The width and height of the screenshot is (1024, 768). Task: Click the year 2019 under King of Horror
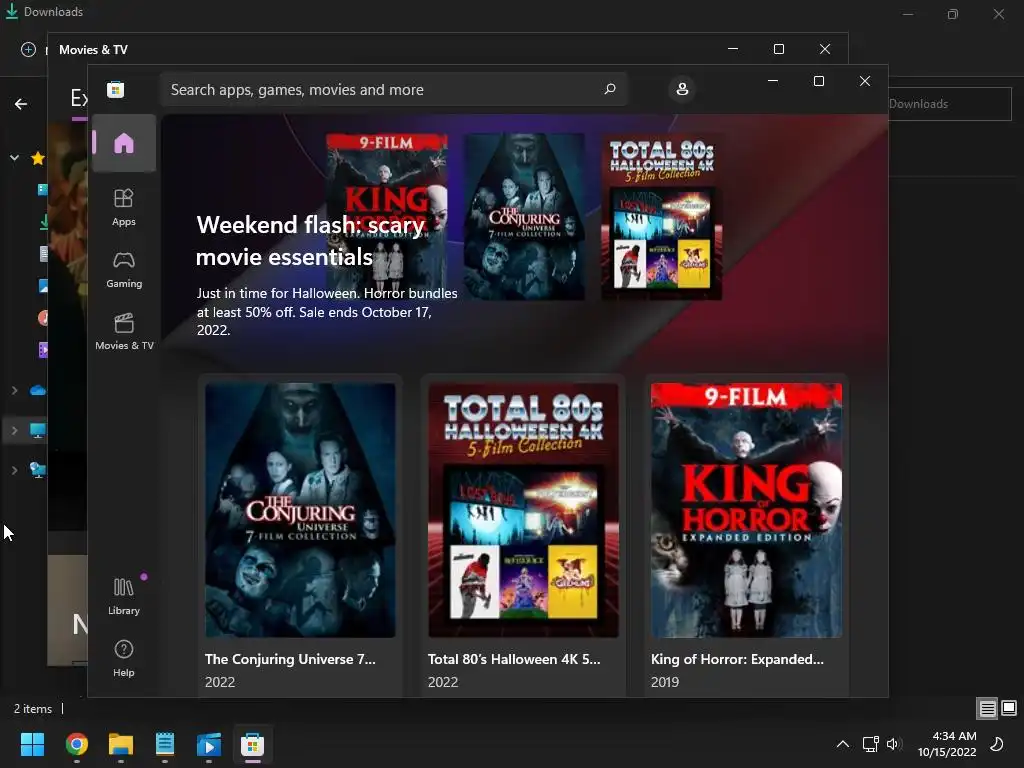(665, 682)
